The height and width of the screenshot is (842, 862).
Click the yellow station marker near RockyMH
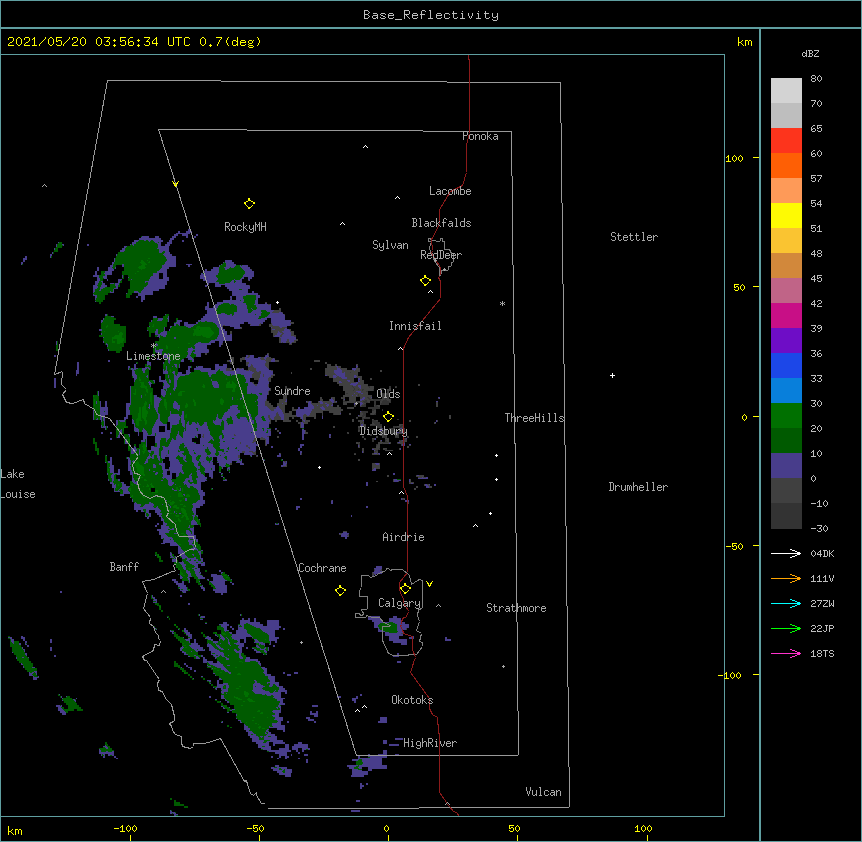249,204
